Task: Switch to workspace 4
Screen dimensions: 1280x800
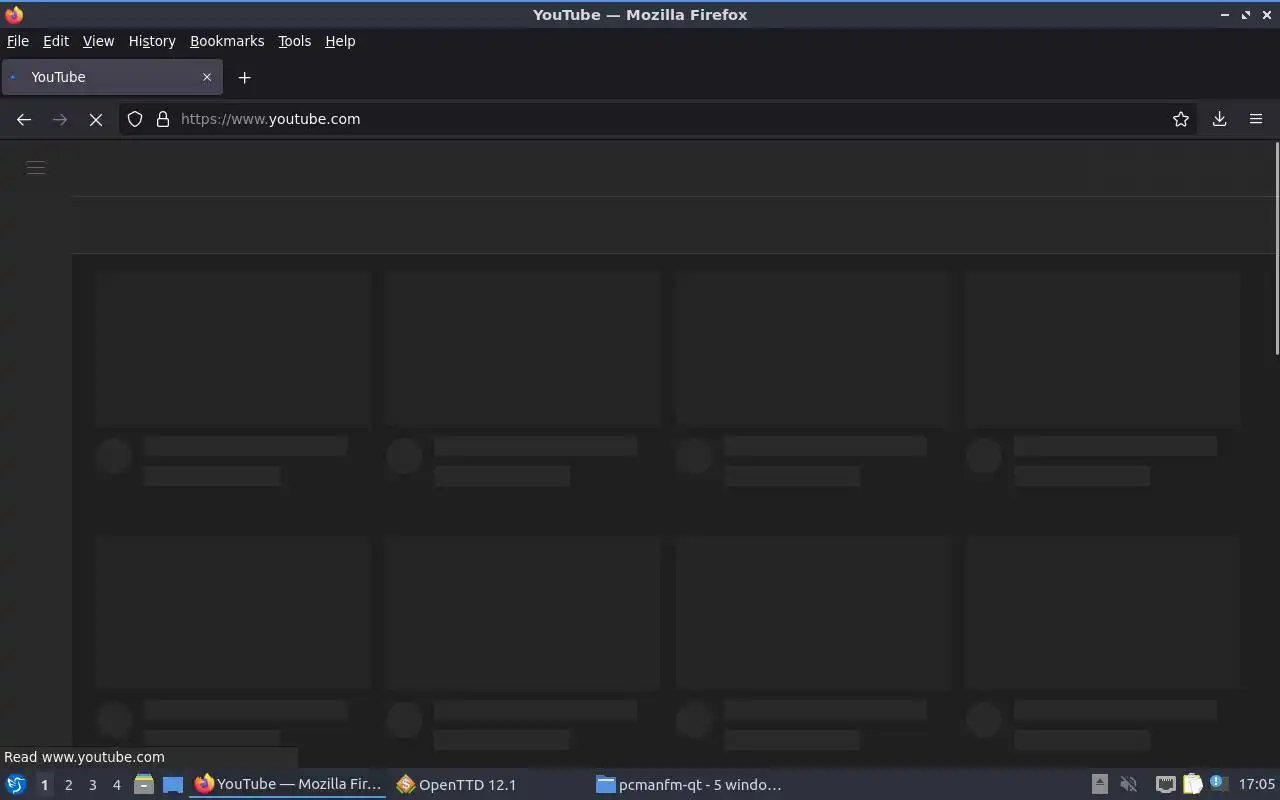Action: tap(116, 785)
